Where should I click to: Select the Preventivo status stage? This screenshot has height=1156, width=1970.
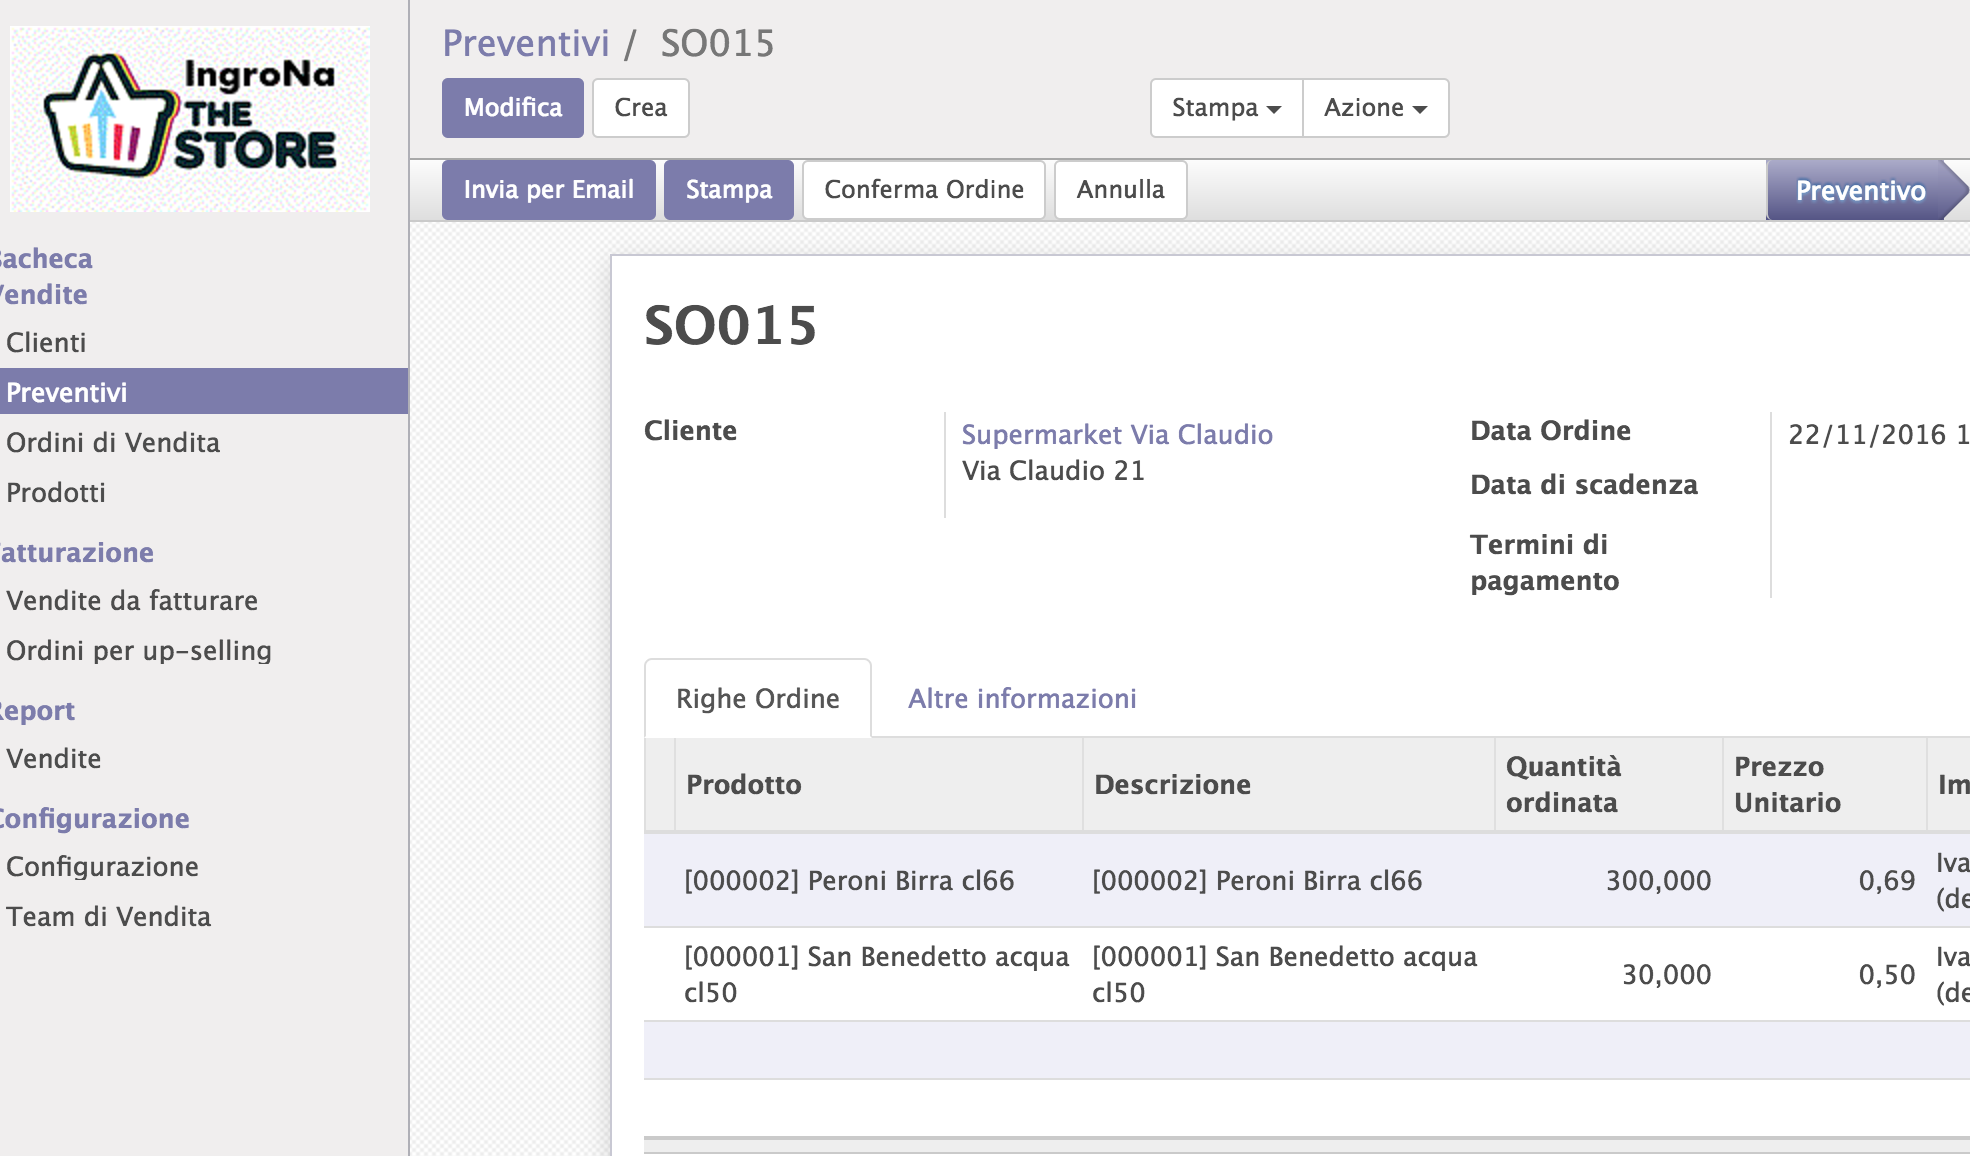coord(1859,190)
